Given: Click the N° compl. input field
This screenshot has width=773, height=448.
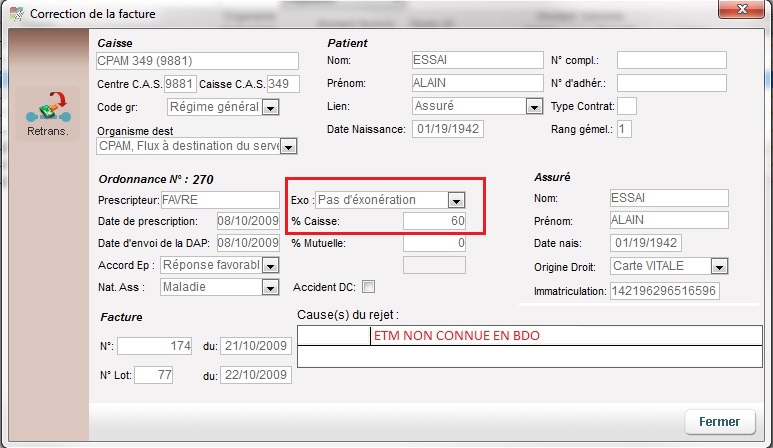Looking at the screenshot, I should 670,60.
